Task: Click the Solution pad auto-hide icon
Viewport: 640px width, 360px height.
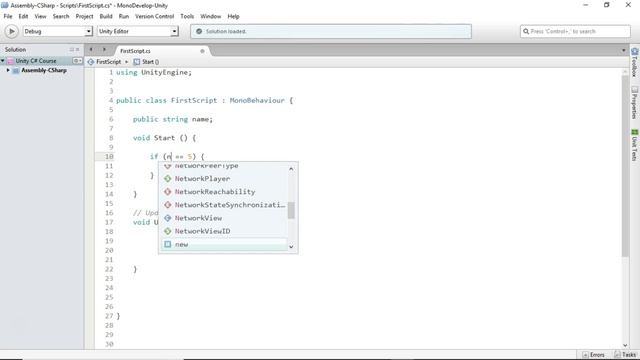Action: coord(72,49)
